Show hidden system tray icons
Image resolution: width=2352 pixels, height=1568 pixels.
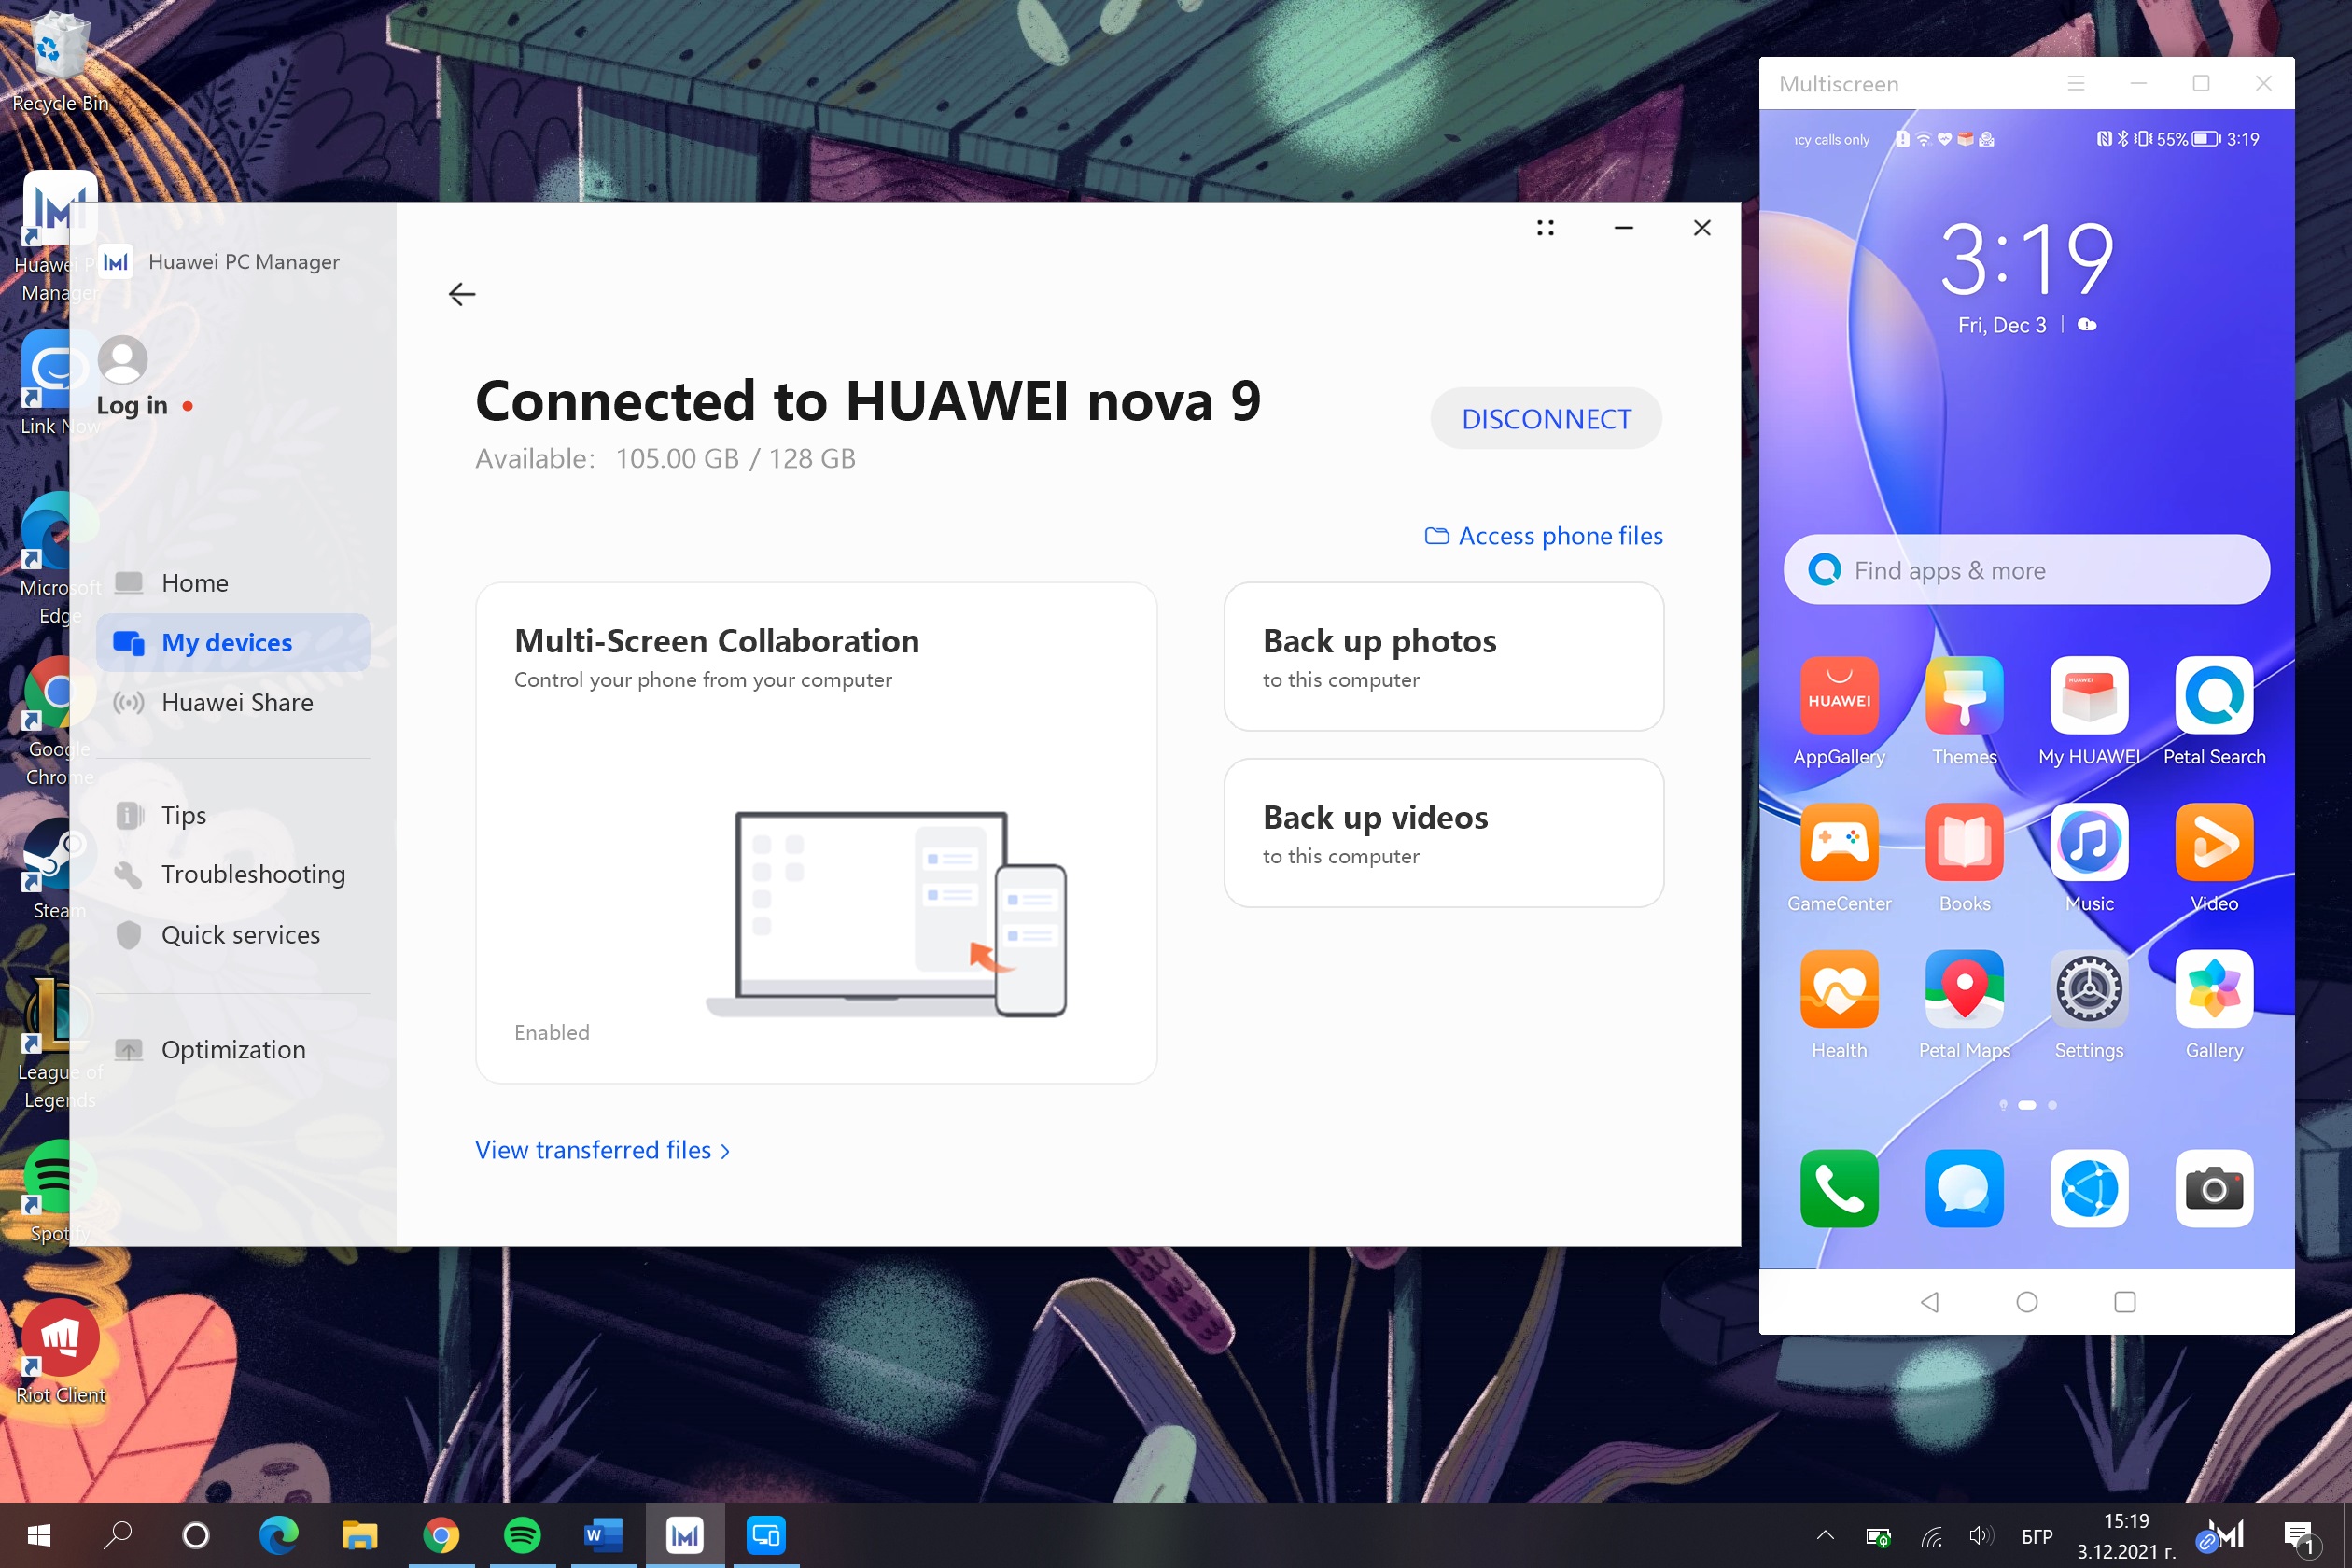[1824, 1535]
